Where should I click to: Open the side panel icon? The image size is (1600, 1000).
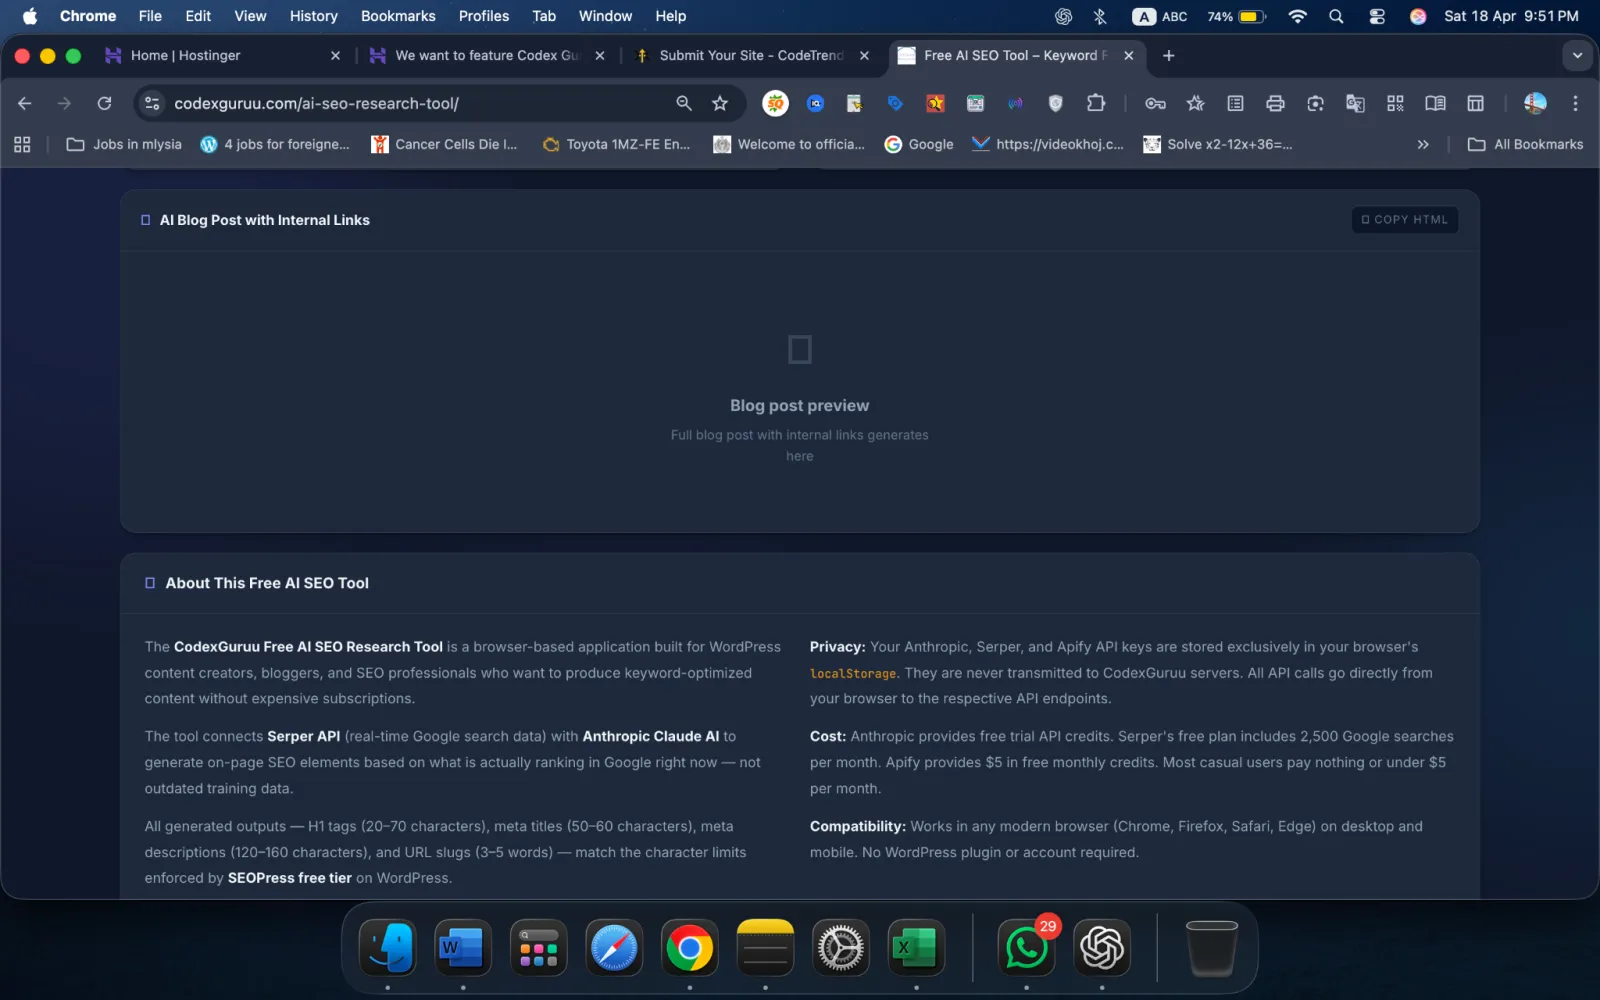1475,103
